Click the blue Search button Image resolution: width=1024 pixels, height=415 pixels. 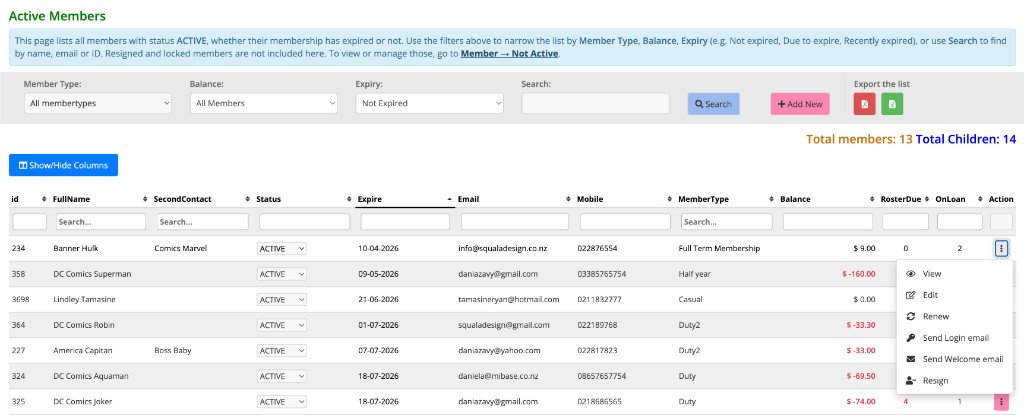[x=713, y=104]
